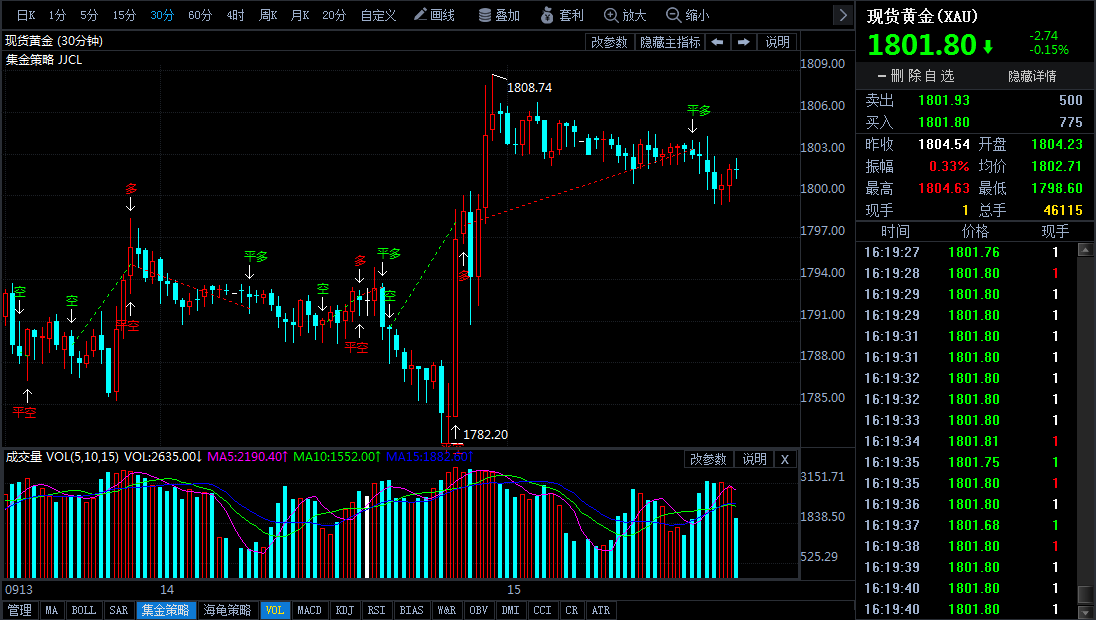Select the RSI indicator tab
The image size is (1096, 620).
pyautogui.click(x=377, y=610)
